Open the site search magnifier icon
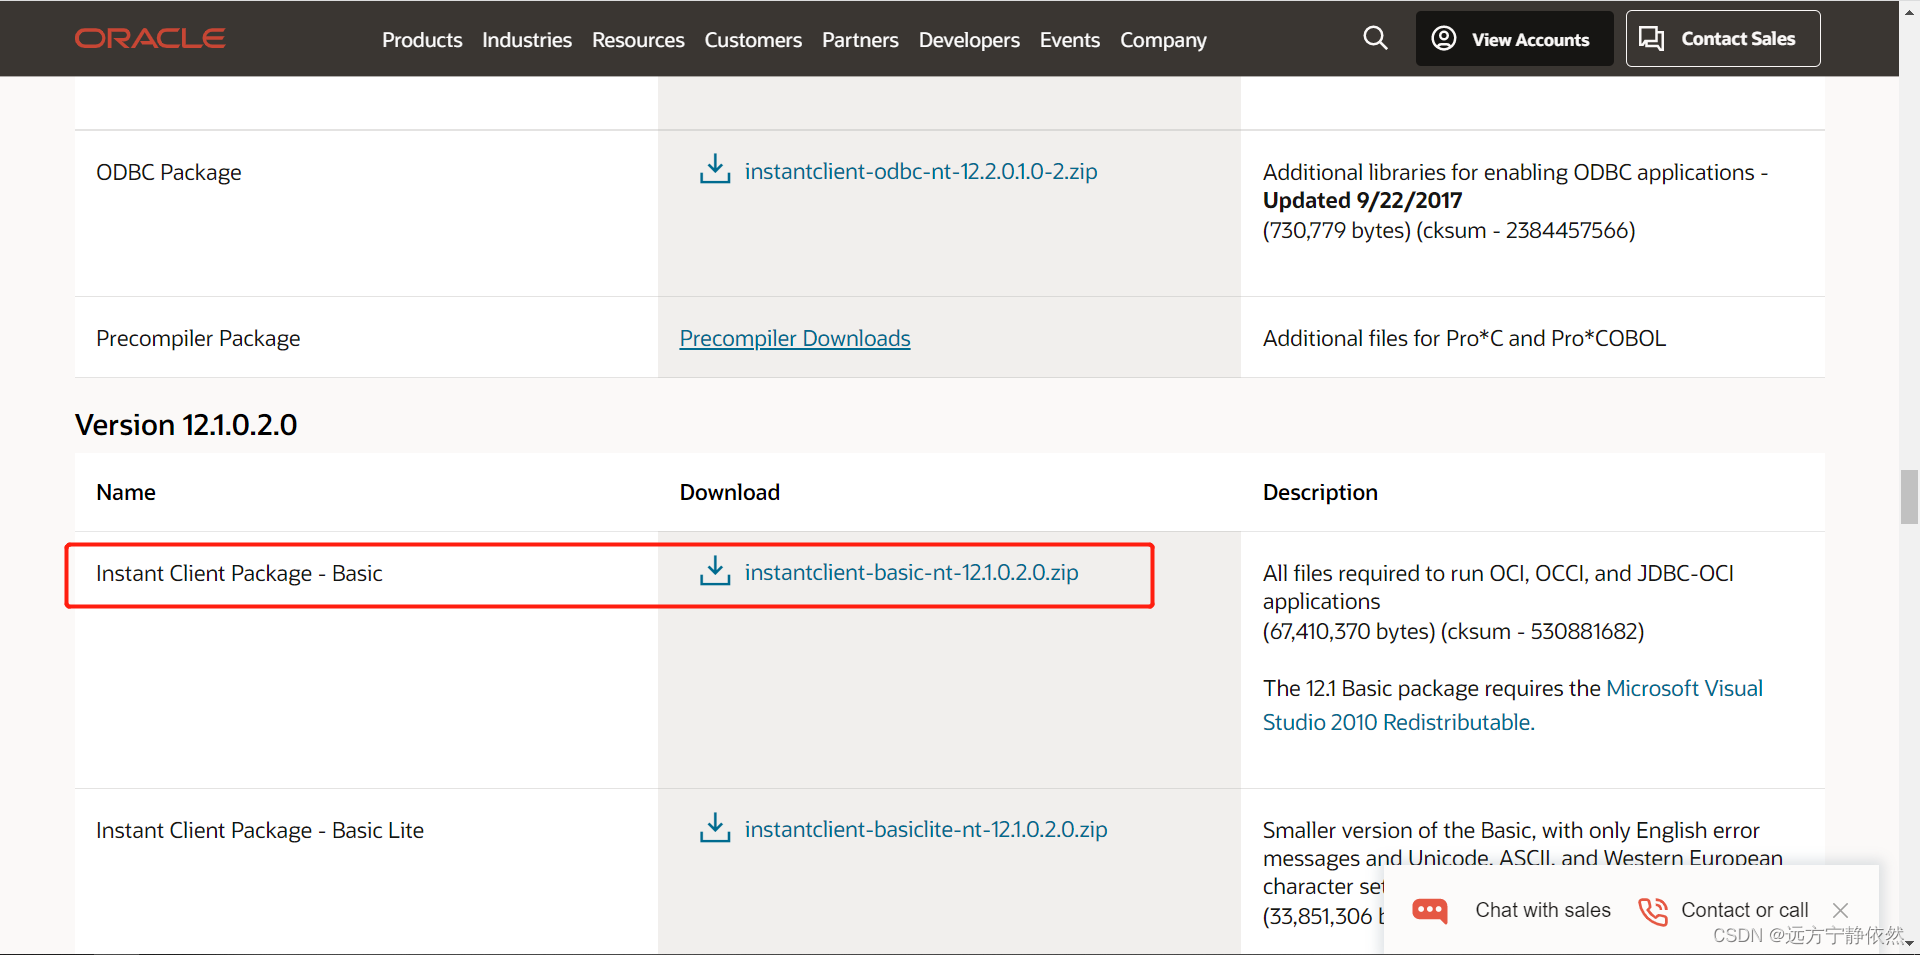 click(x=1375, y=38)
